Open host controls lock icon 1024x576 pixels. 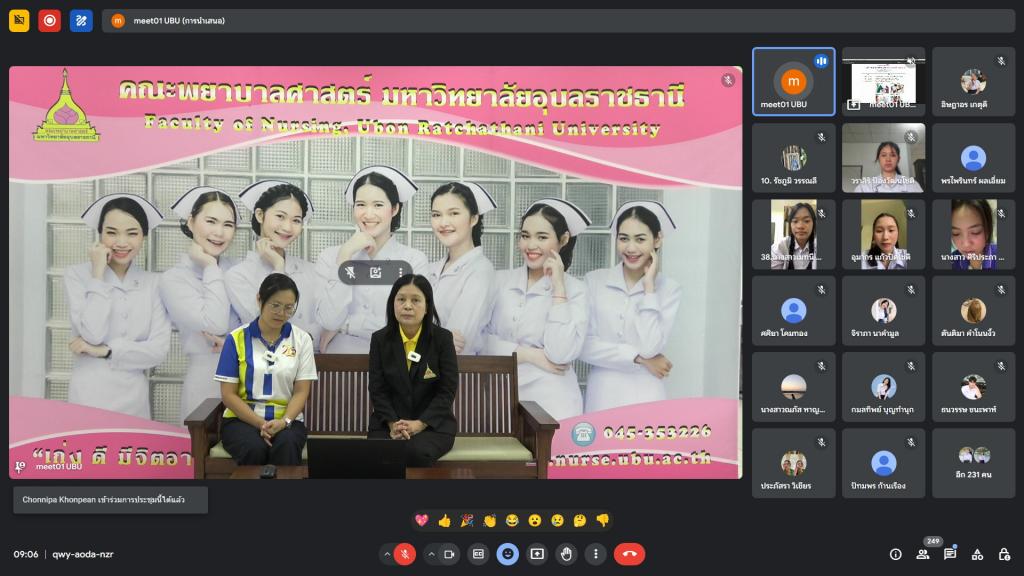tap(1003, 554)
